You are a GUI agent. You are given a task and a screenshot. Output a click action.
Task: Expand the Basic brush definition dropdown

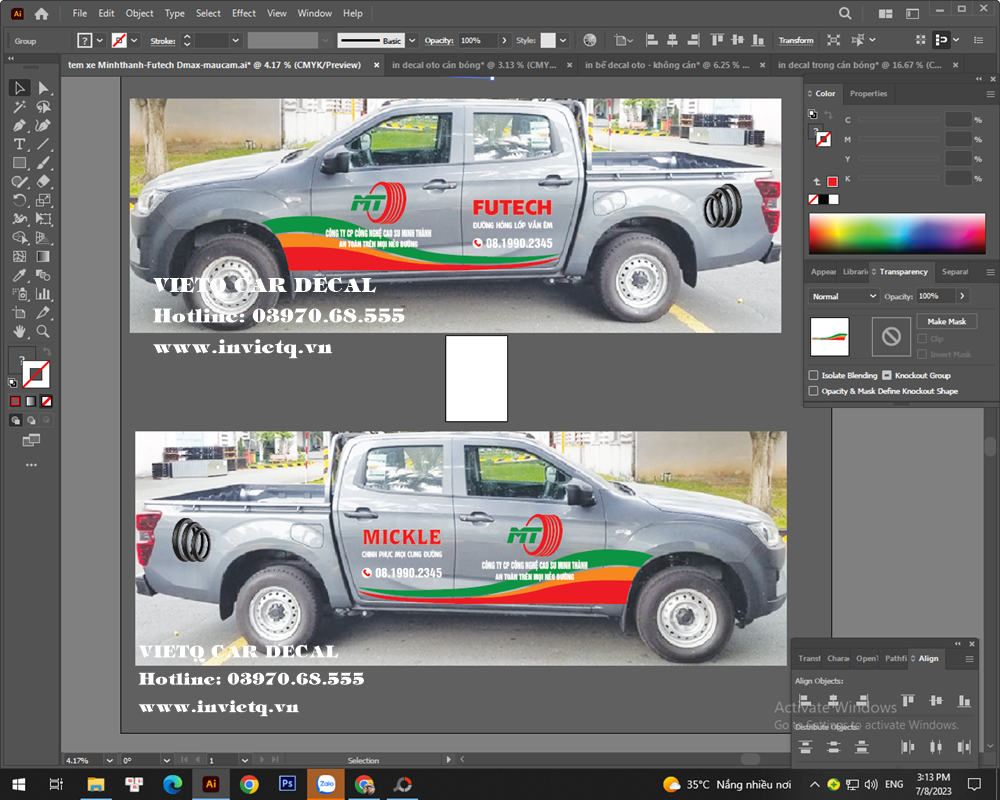(413, 41)
